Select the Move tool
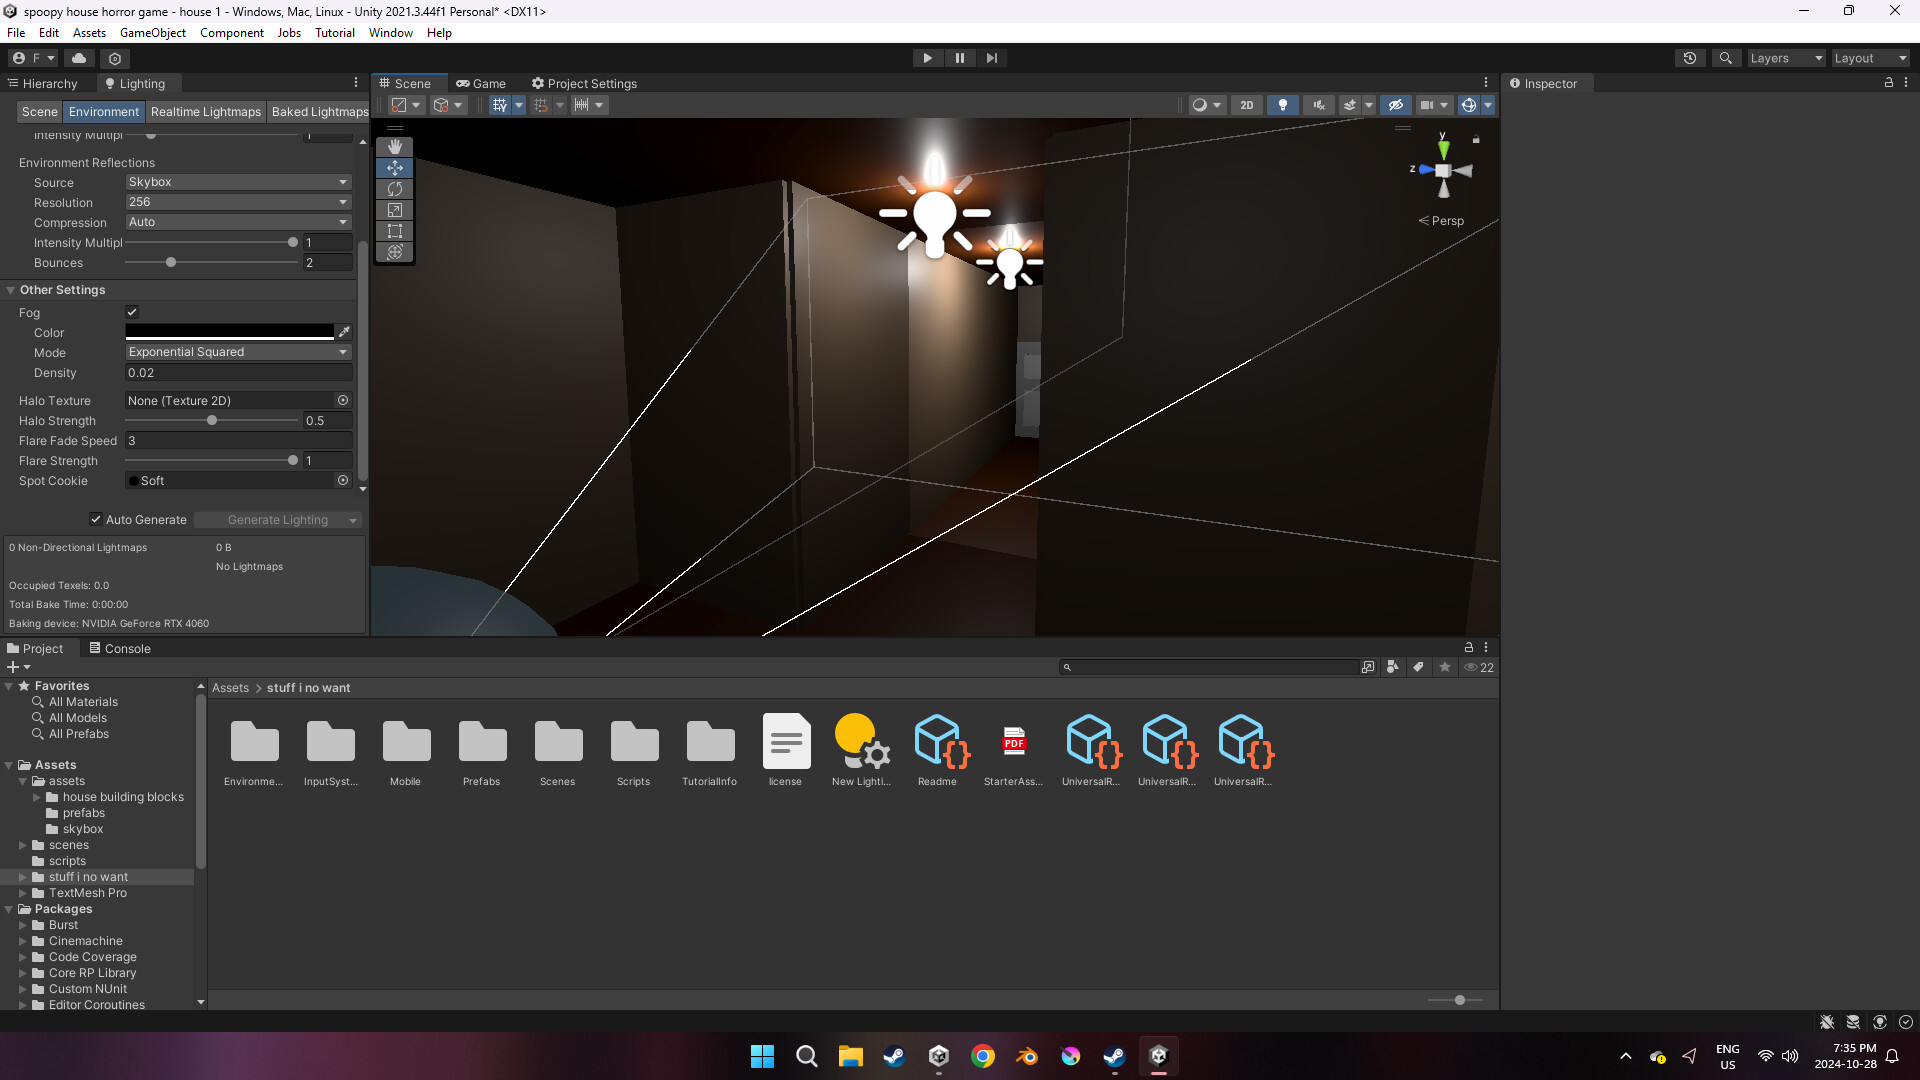The height and width of the screenshot is (1080, 1920). click(x=394, y=168)
